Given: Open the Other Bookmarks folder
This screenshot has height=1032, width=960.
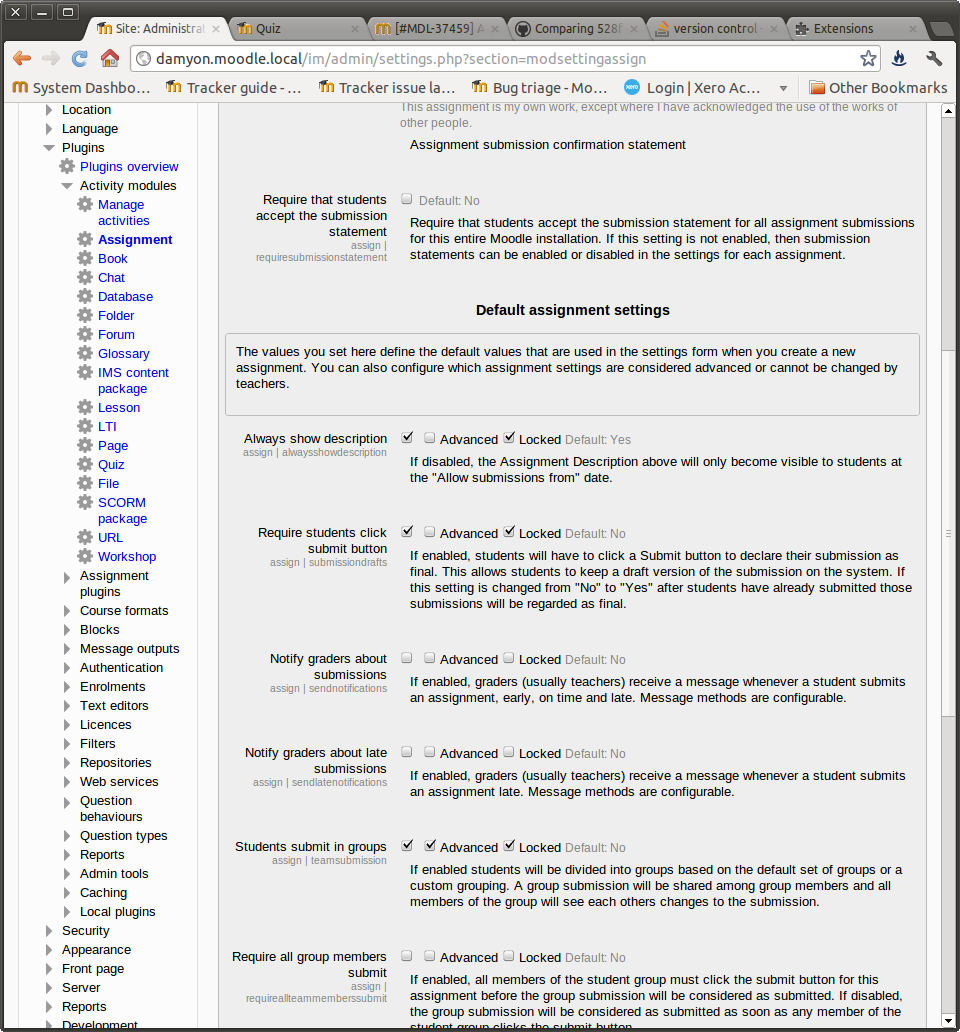Looking at the screenshot, I should point(878,88).
